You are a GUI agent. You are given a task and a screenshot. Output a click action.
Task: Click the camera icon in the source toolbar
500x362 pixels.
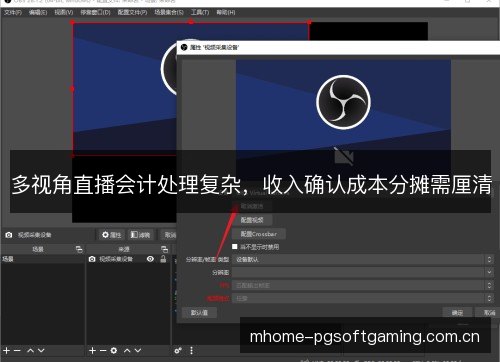pos(9,235)
